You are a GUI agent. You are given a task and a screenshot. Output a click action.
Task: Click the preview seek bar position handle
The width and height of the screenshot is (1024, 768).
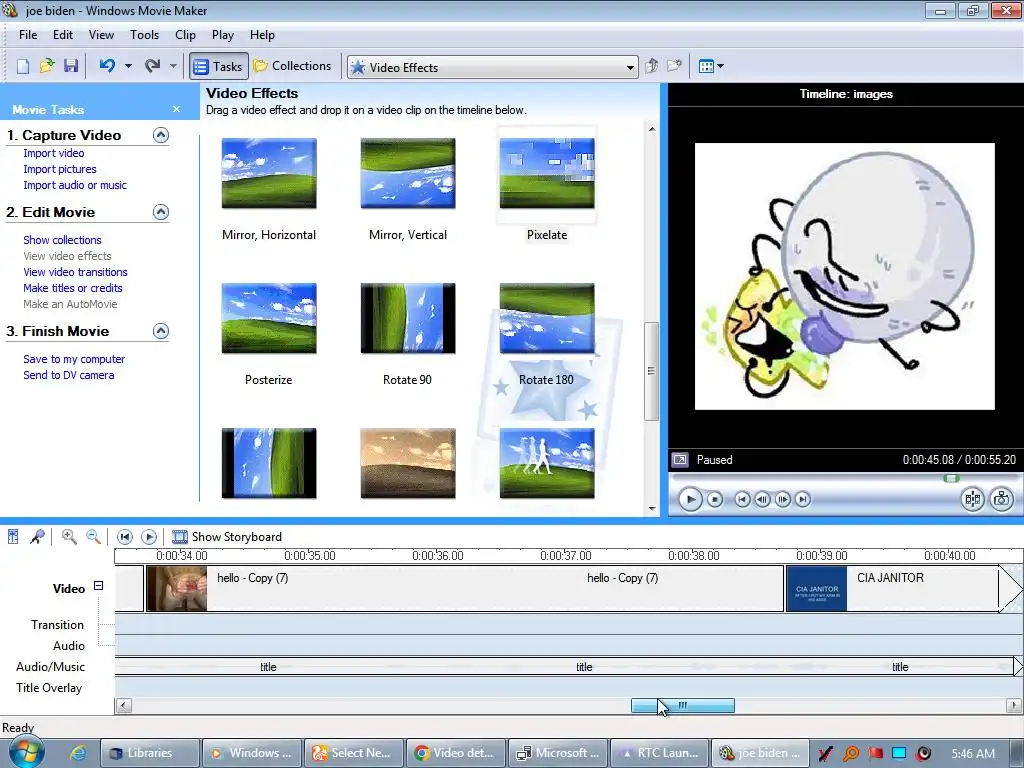click(952, 479)
